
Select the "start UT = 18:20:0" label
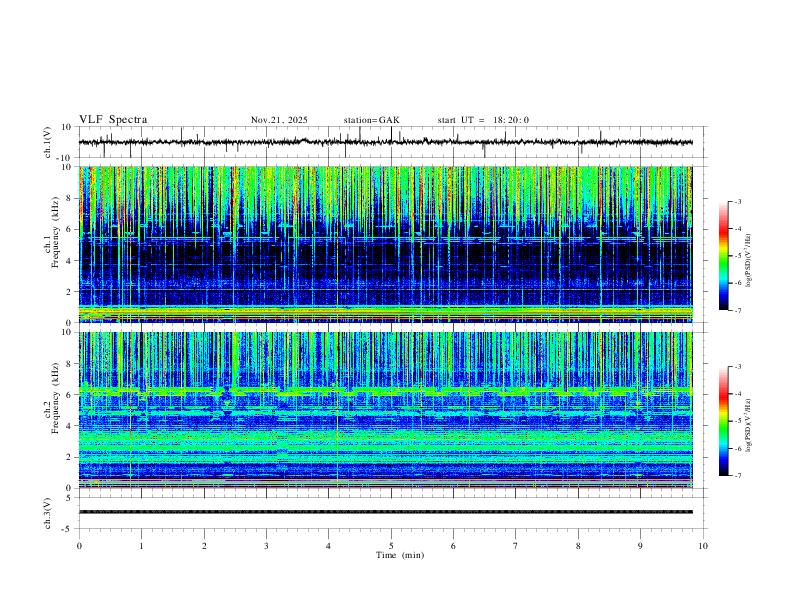pos(483,120)
